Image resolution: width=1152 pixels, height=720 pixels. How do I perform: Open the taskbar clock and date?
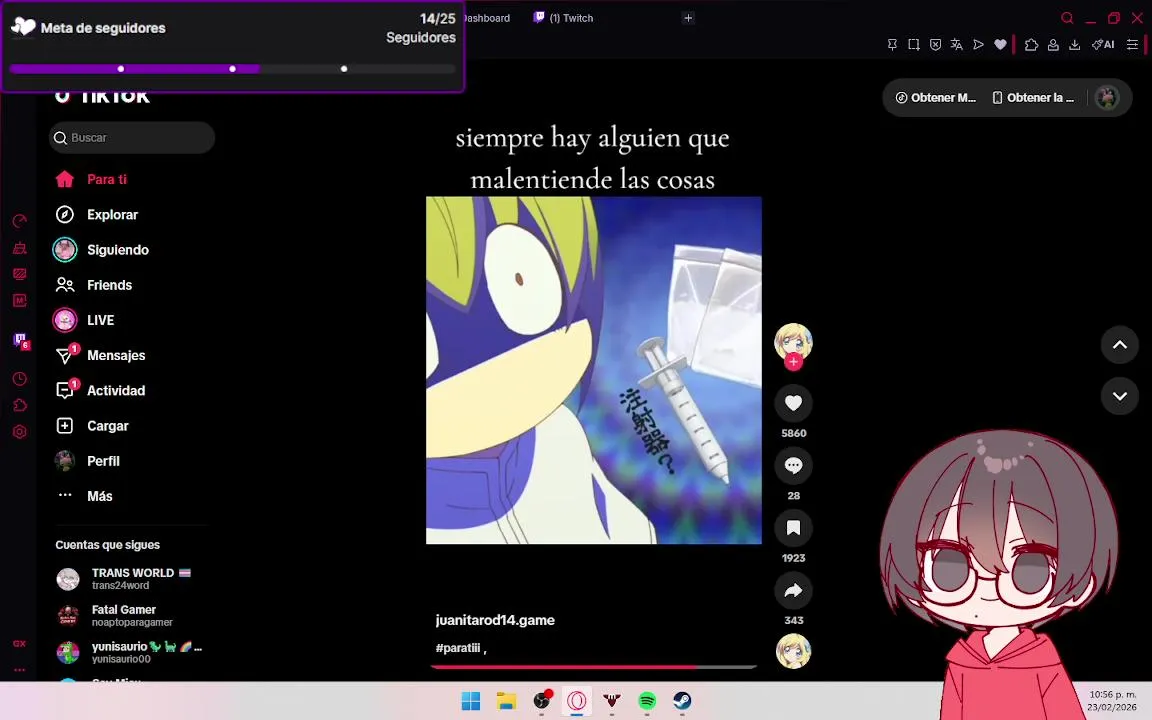pos(1111,701)
